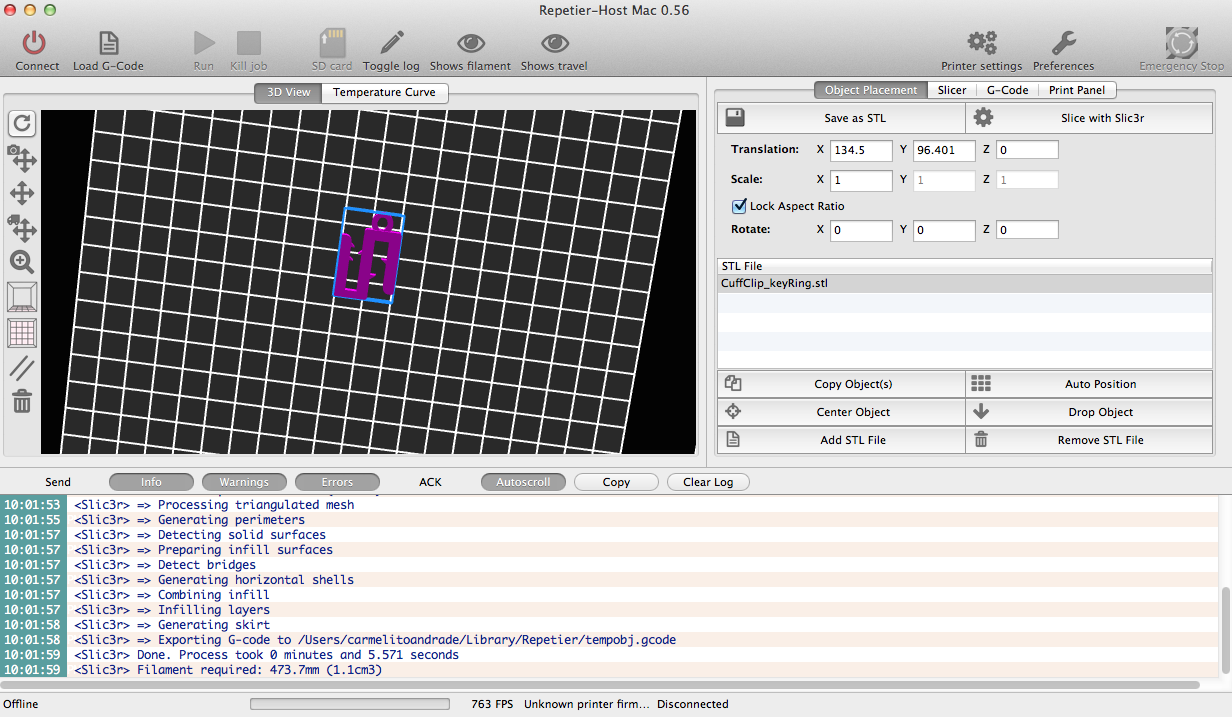Reset the 3D view with the circular arrow
The height and width of the screenshot is (717, 1232).
point(22,123)
